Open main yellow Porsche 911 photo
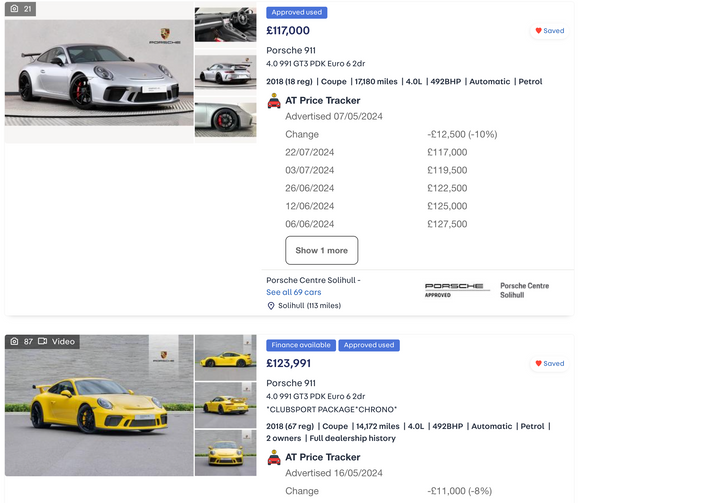Image resolution: width=720 pixels, height=503 pixels. [99, 405]
